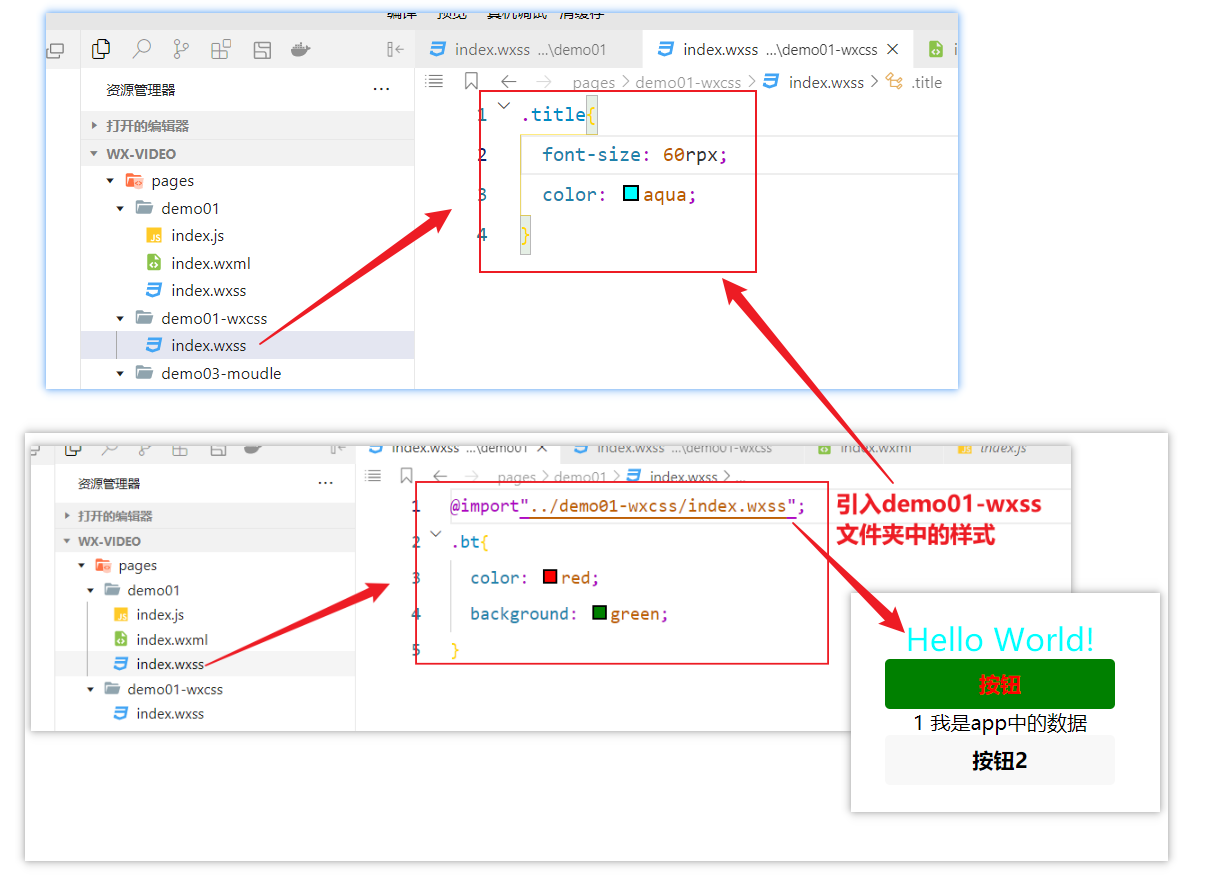Go back with arrow in .title editor
The image size is (1220, 887).
(x=509, y=82)
